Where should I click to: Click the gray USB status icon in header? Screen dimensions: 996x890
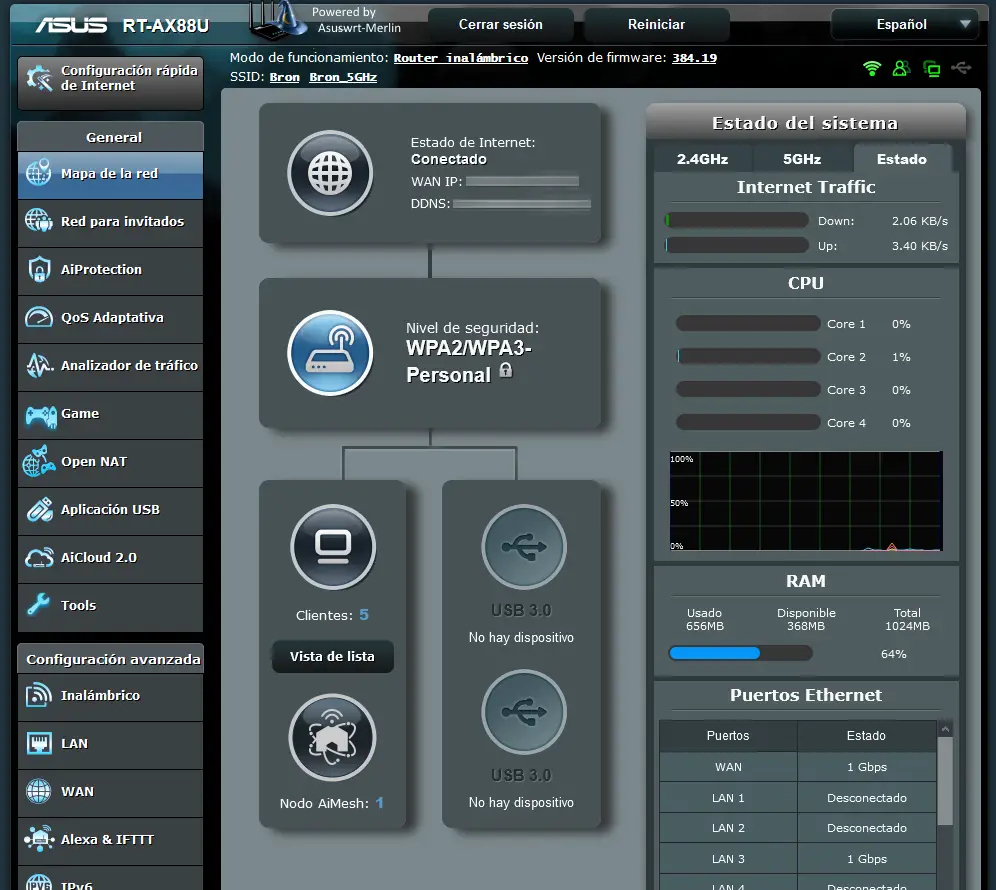[961, 67]
